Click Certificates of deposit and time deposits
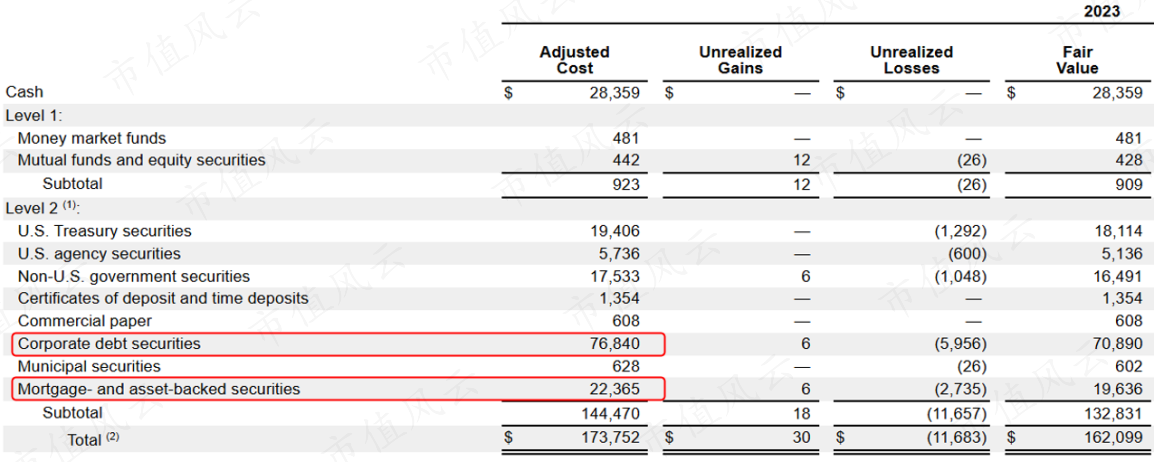1154x462 pixels. pyautogui.click(x=163, y=298)
